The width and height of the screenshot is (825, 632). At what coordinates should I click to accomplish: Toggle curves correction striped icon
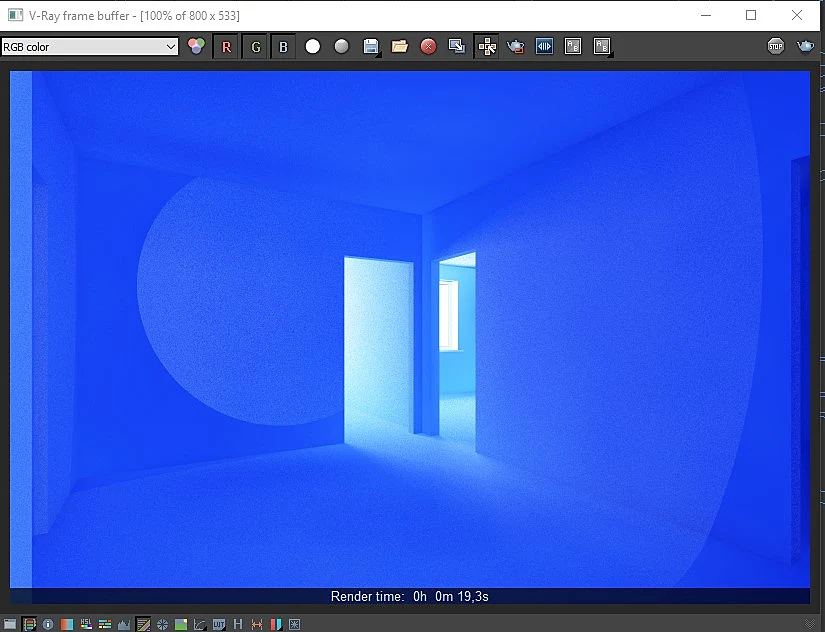(x=143, y=624)
